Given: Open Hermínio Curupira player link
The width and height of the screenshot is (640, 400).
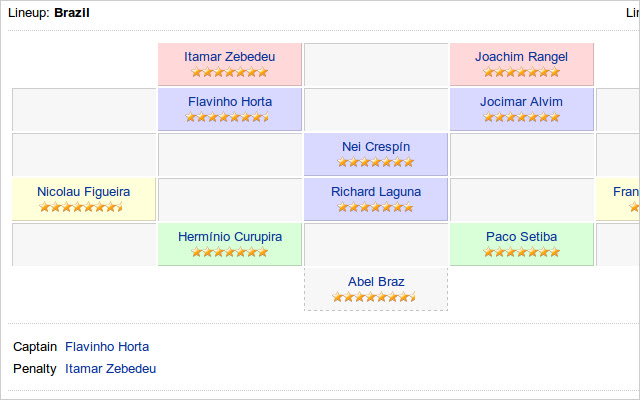Looking at the screenshot, I should point(229,237).
